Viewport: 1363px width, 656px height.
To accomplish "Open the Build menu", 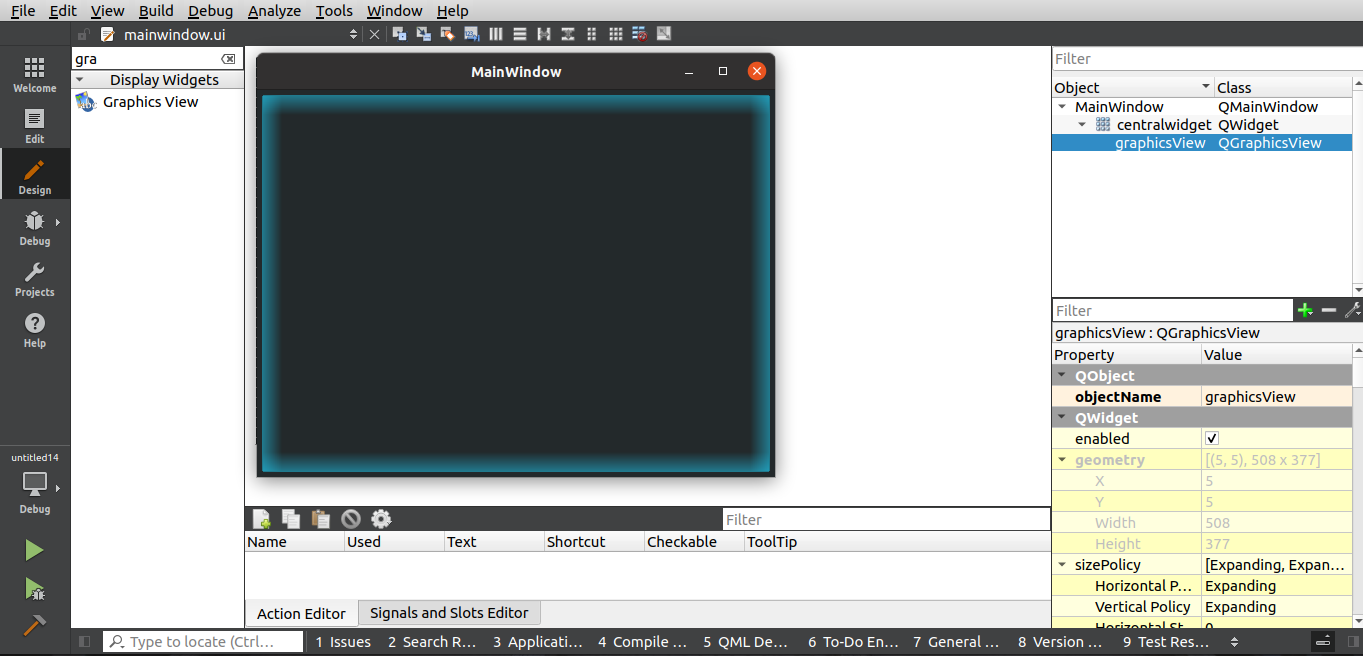I will click(156, 10).
